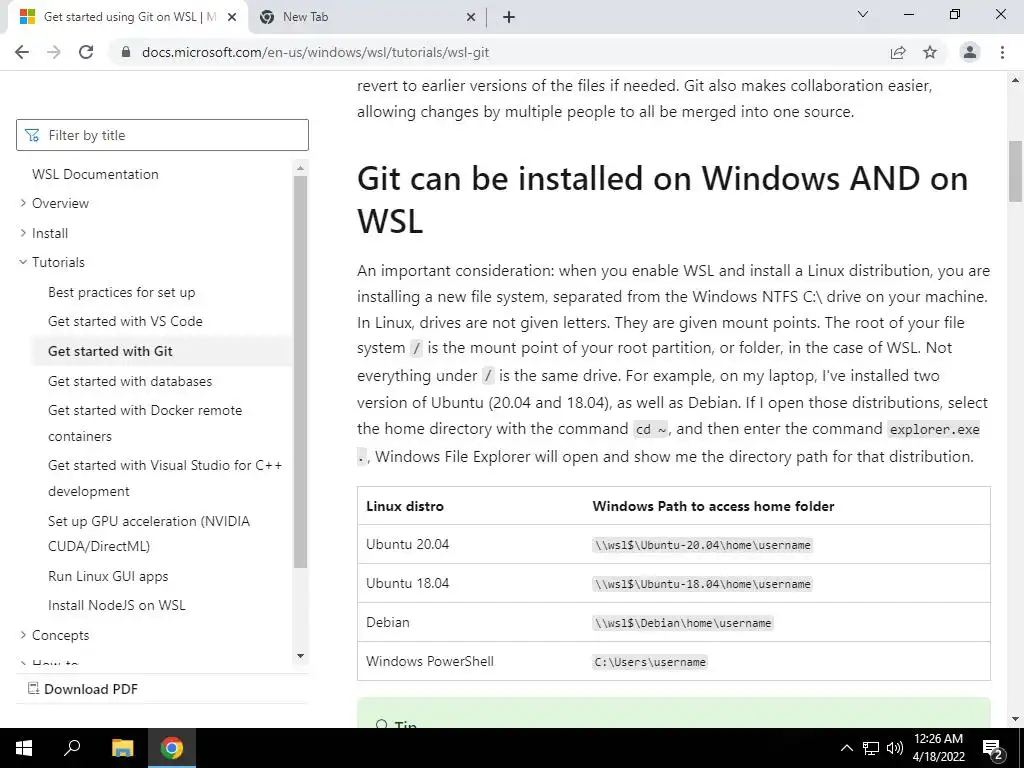Viewport: 1024px width, 768px height.
Task: Open Install NodeJS on WSL
Action: click(117, 605)
